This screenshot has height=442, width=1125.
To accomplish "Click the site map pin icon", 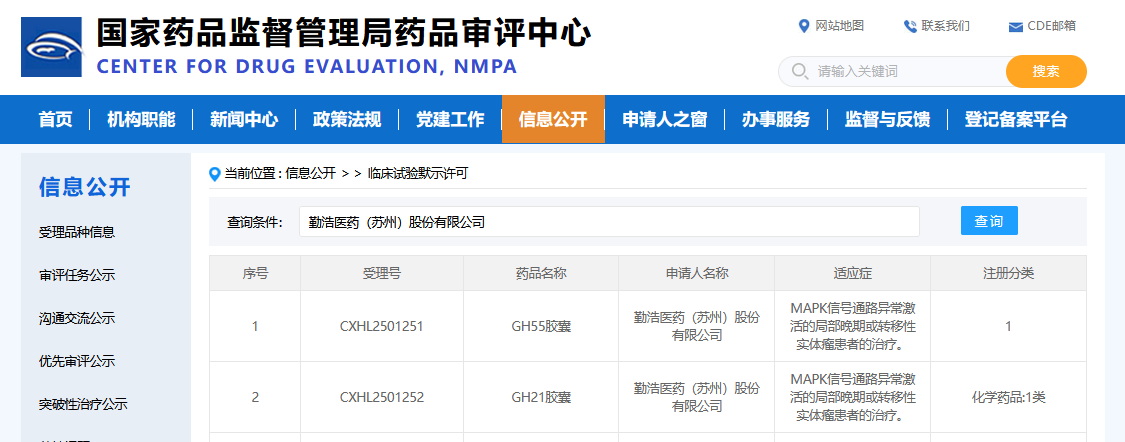I will [x=803, y=26].
